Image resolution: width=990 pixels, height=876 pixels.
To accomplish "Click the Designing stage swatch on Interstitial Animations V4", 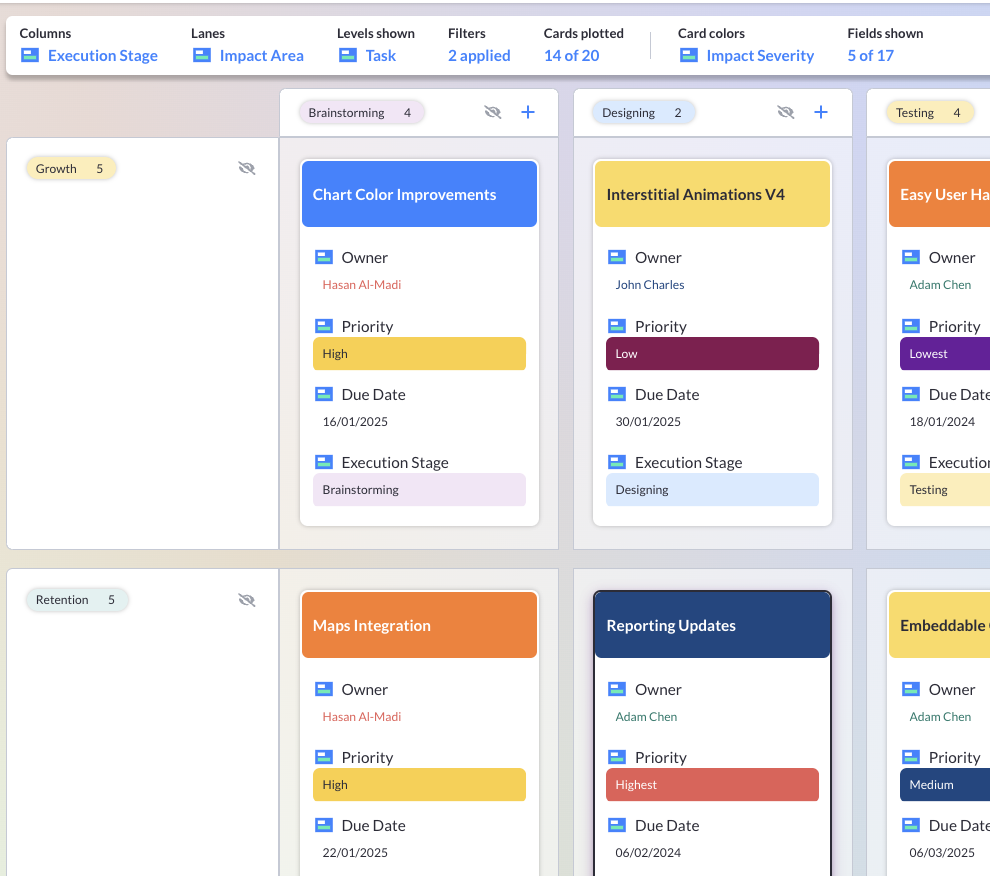I will point(712,489).
